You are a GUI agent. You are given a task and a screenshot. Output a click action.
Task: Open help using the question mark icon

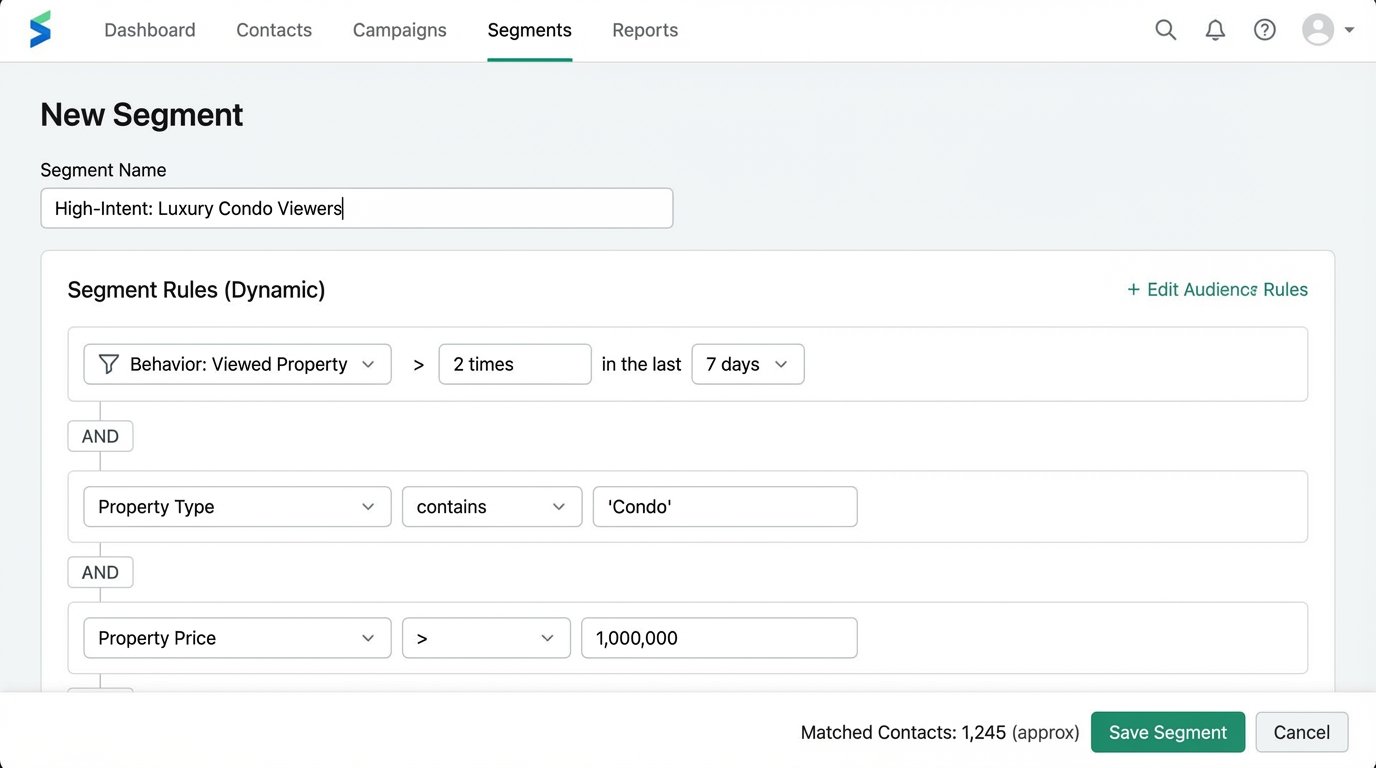click(x=1264, y=29)
